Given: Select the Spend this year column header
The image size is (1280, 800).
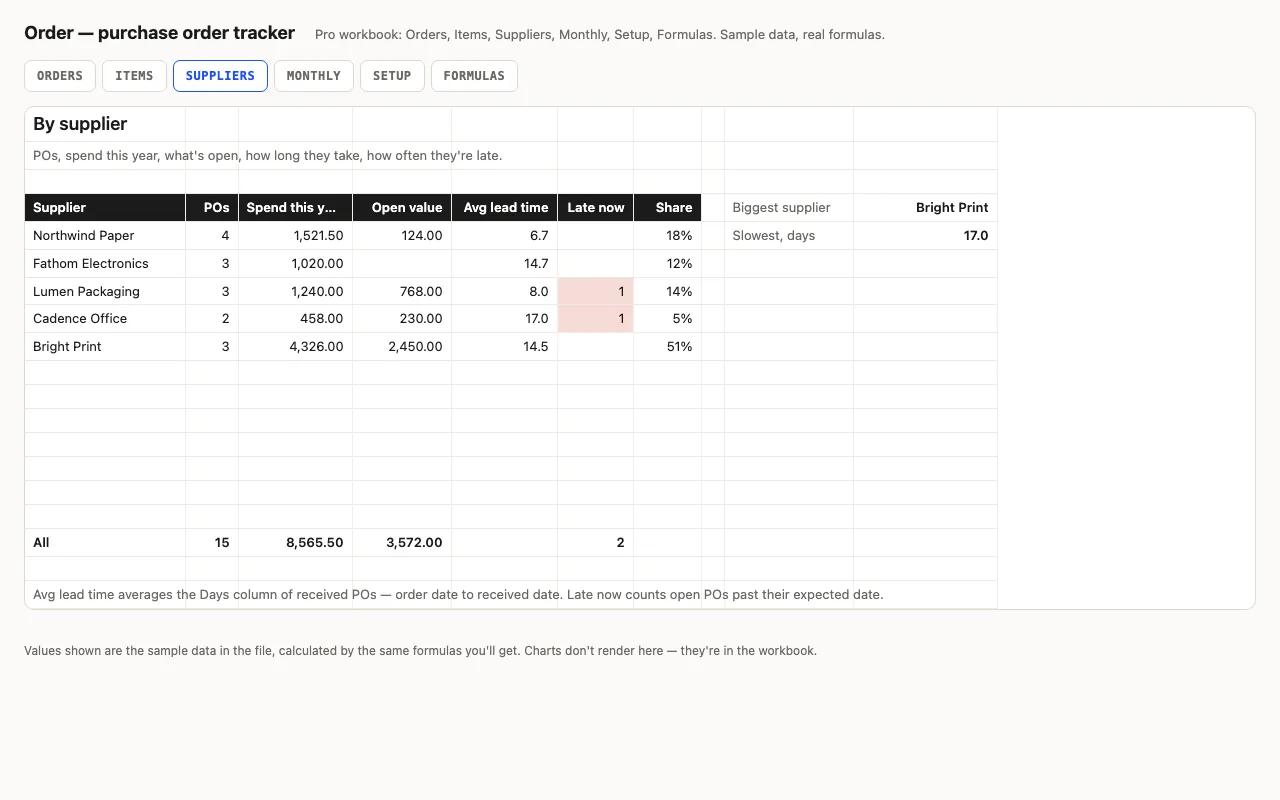Looking at the screenshot, I should coord(295,208).
